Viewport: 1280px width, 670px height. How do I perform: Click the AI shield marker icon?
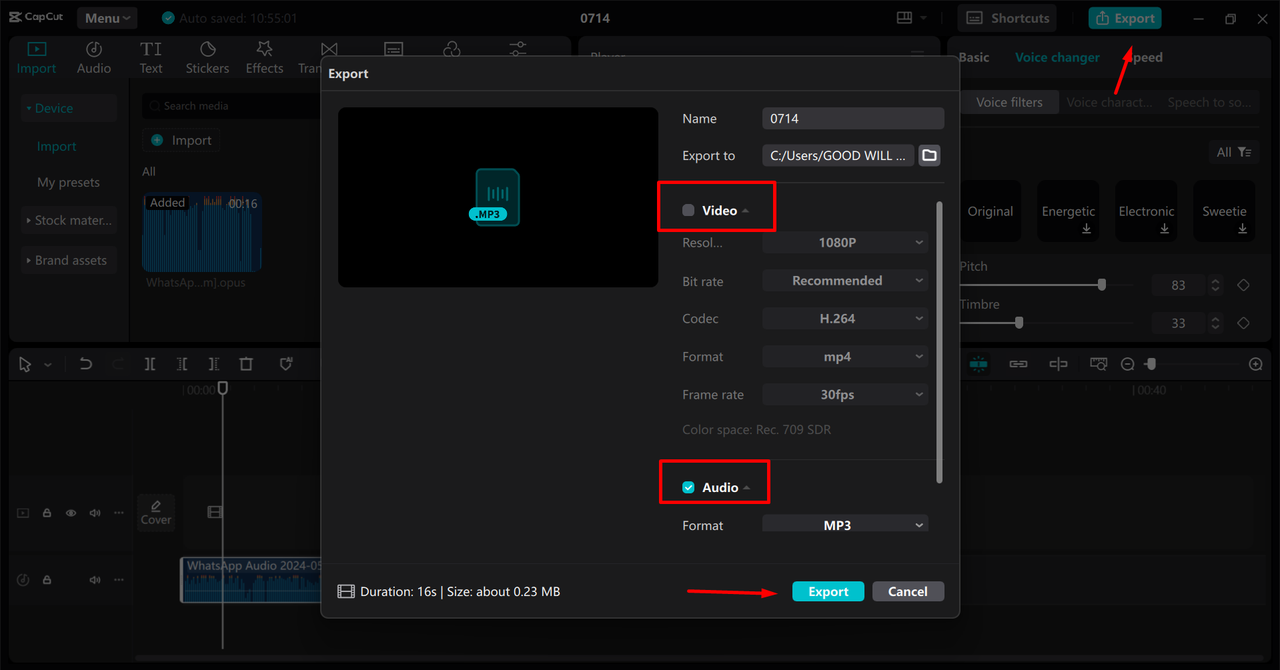coord(286,364)
